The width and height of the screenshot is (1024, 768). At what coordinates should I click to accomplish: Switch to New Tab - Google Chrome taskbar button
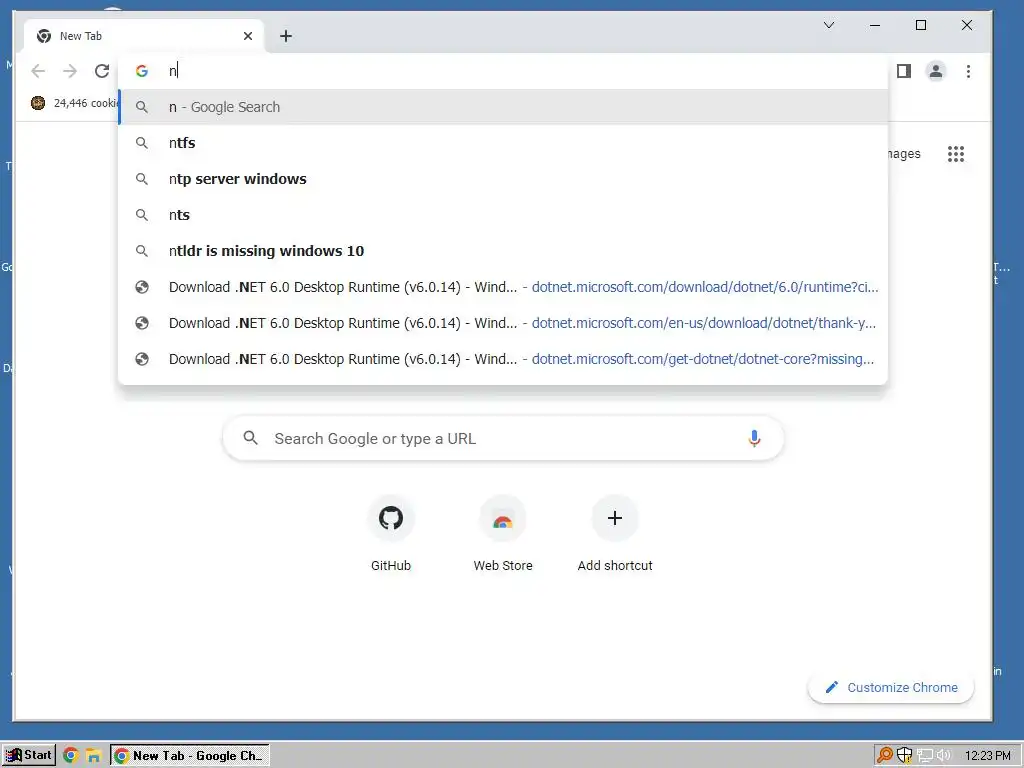189,756
